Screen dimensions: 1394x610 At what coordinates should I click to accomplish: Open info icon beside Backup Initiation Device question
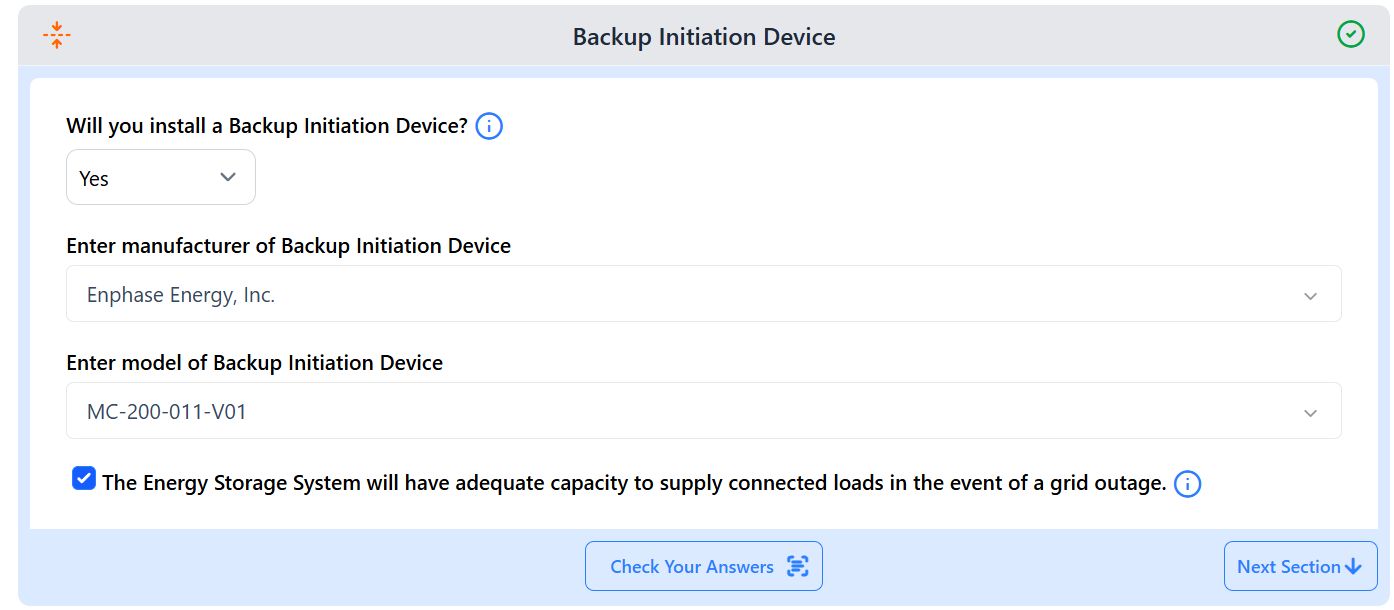tap(489, 127)
